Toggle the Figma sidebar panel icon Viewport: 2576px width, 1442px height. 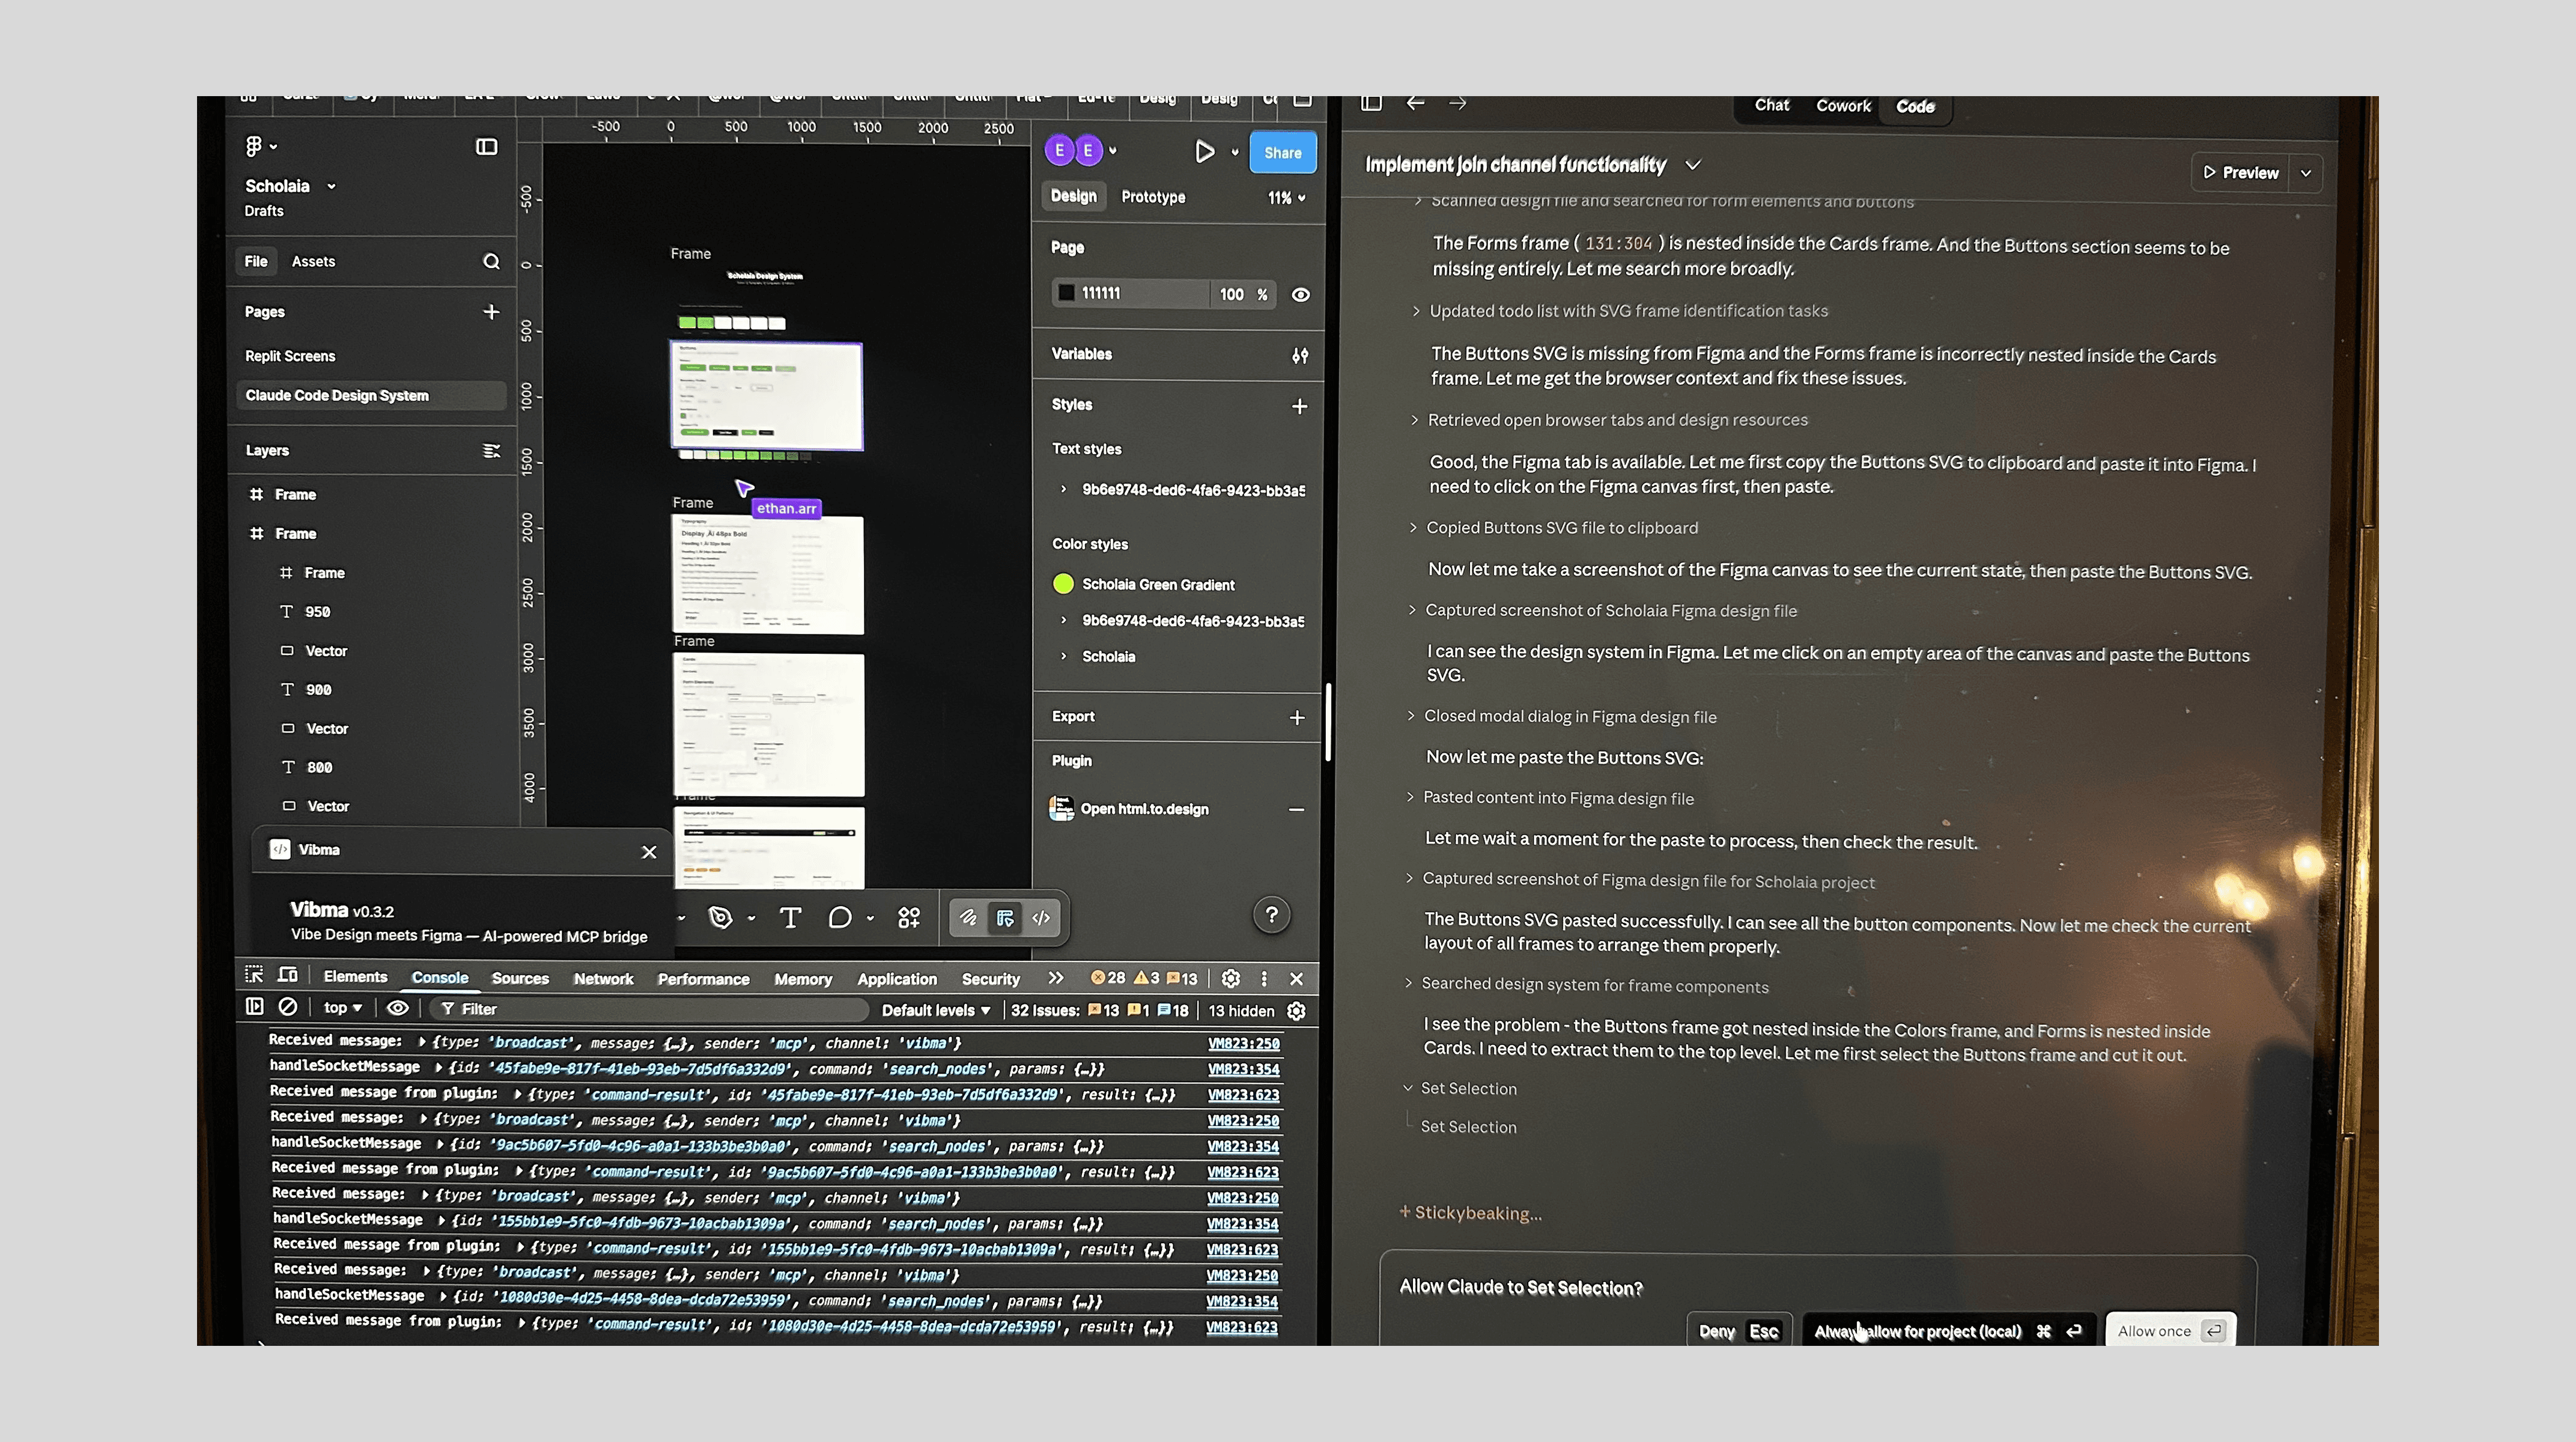(x=486, y=147)
